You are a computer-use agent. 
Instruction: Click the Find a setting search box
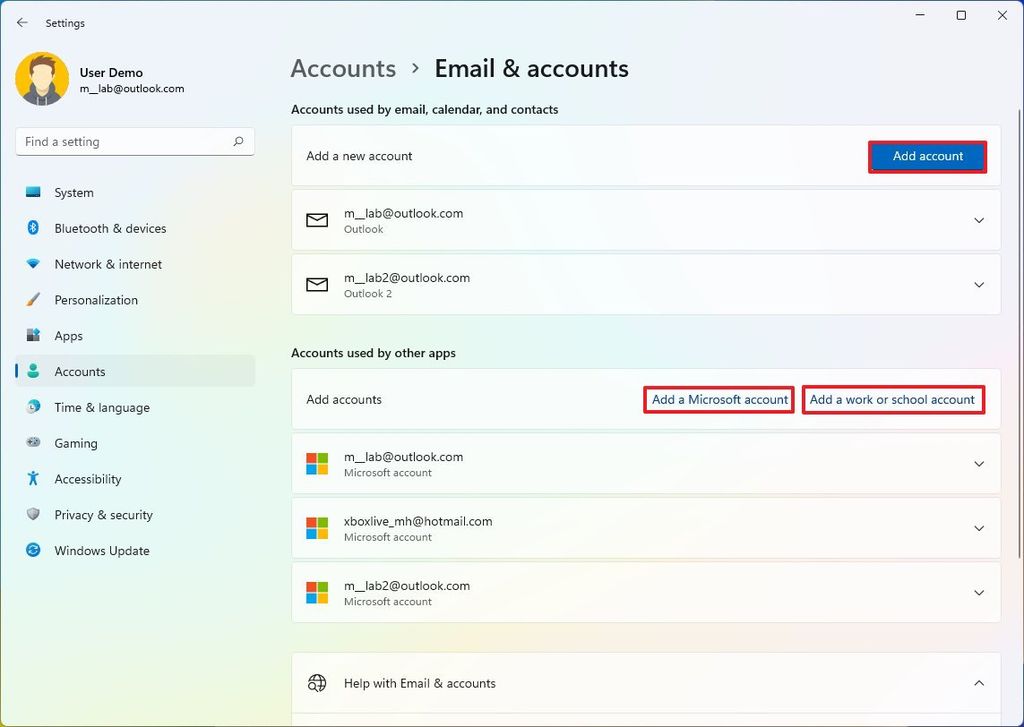point(135,142)
